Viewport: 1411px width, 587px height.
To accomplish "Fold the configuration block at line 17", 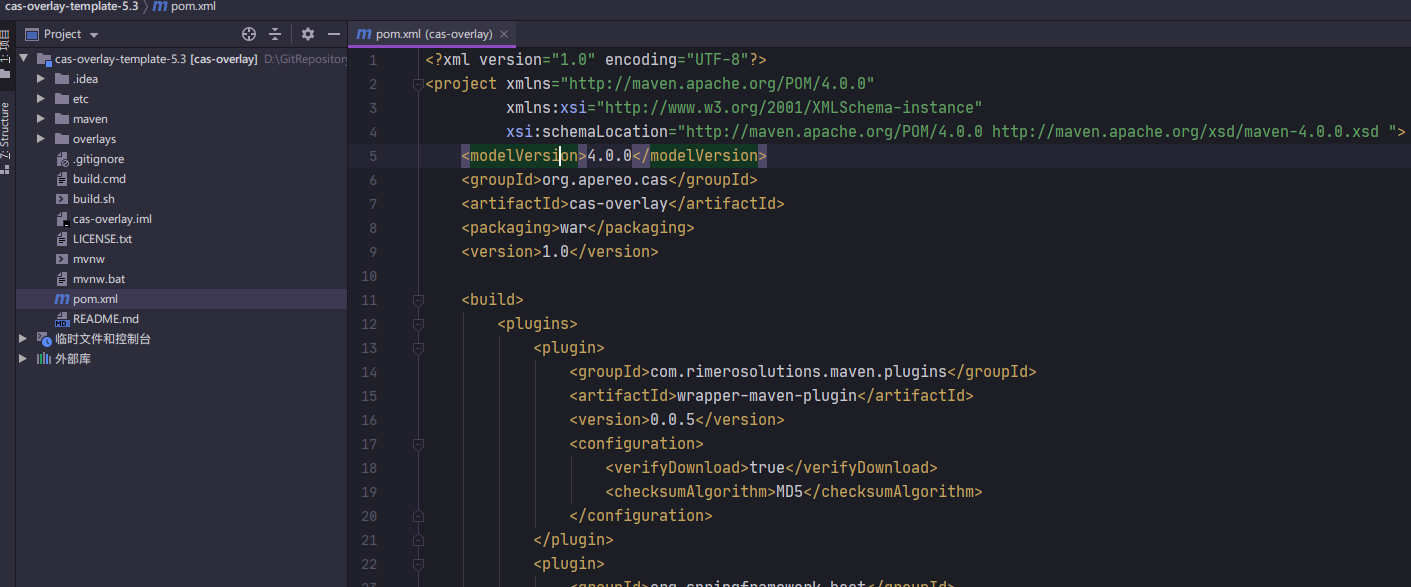I will click(x=418, y=444).
